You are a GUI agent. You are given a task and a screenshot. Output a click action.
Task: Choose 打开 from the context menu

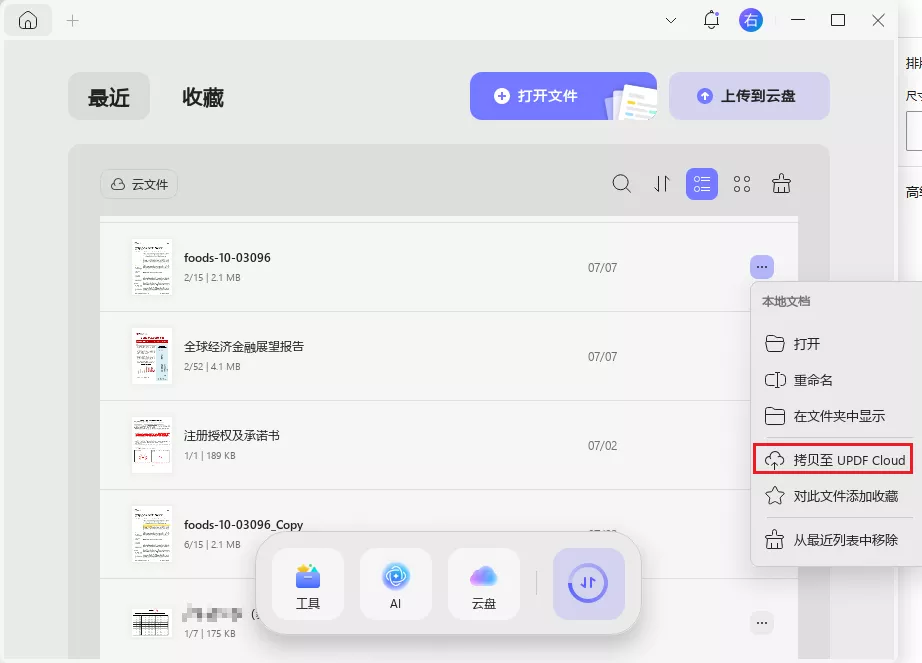coord(836,344)
